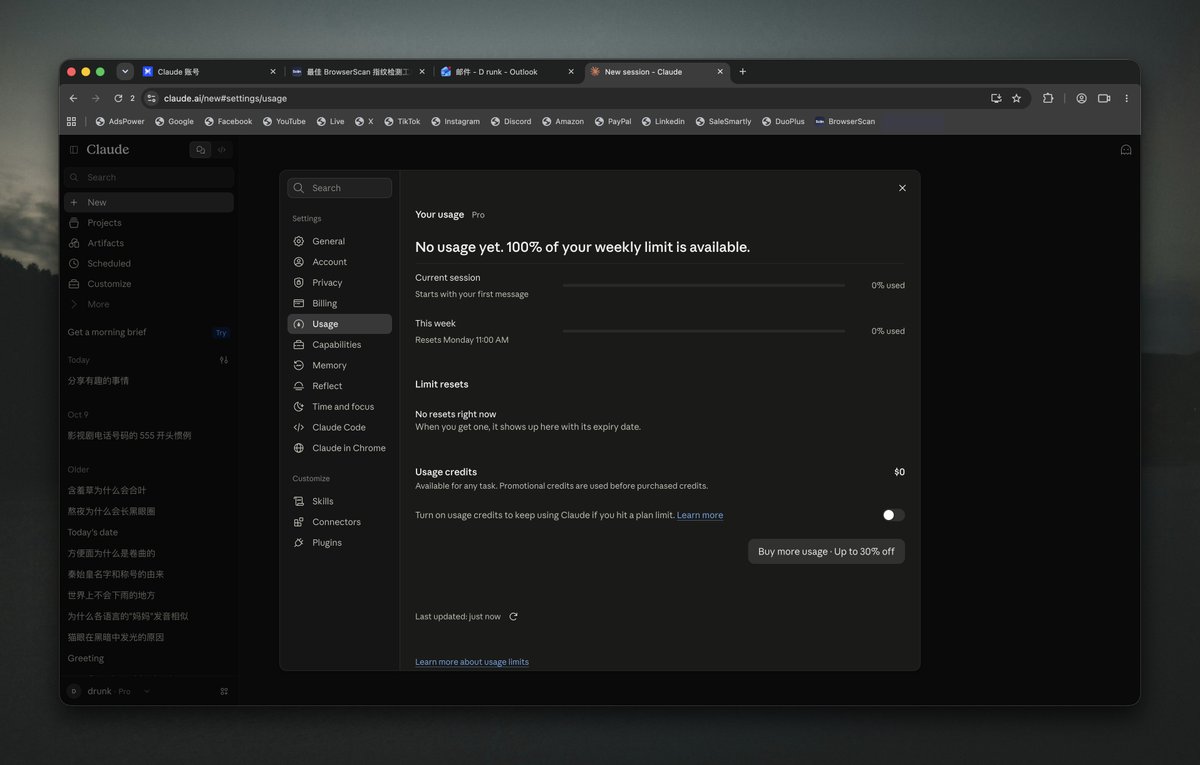Open the Time and focus moon icon
Image resolution: width=1200 pixels, height=765 pixels.
pos(299,407)
